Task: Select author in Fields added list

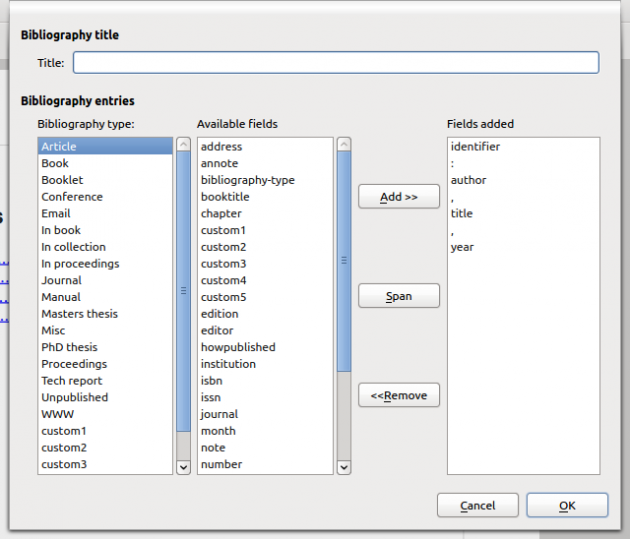Action: click(x=469, y=180)
